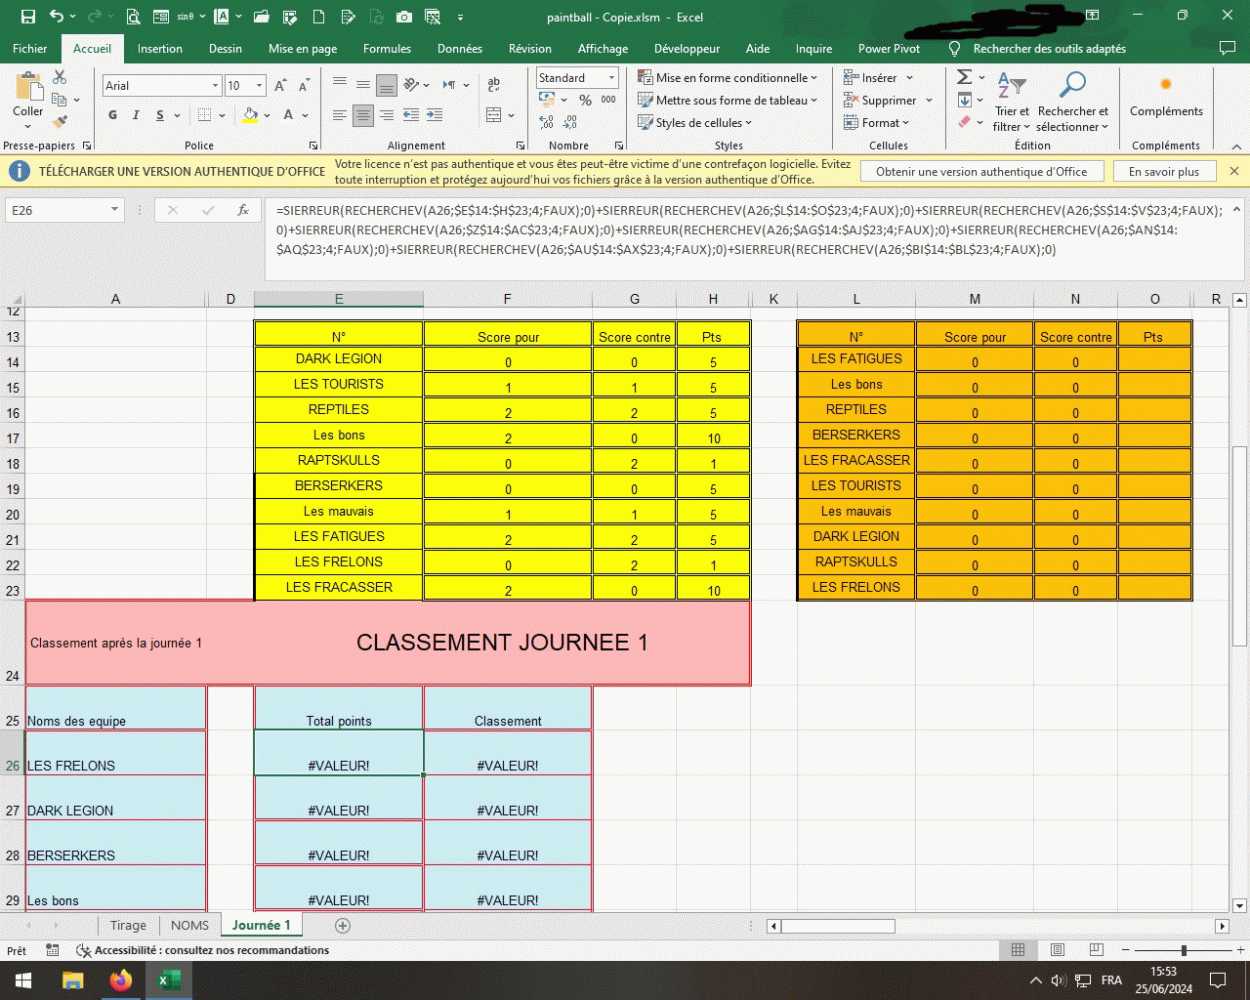Open the Arial font name dropdown
Image resolution: width=1250 pixels, height=1000 pixels.
coord(215,86)
